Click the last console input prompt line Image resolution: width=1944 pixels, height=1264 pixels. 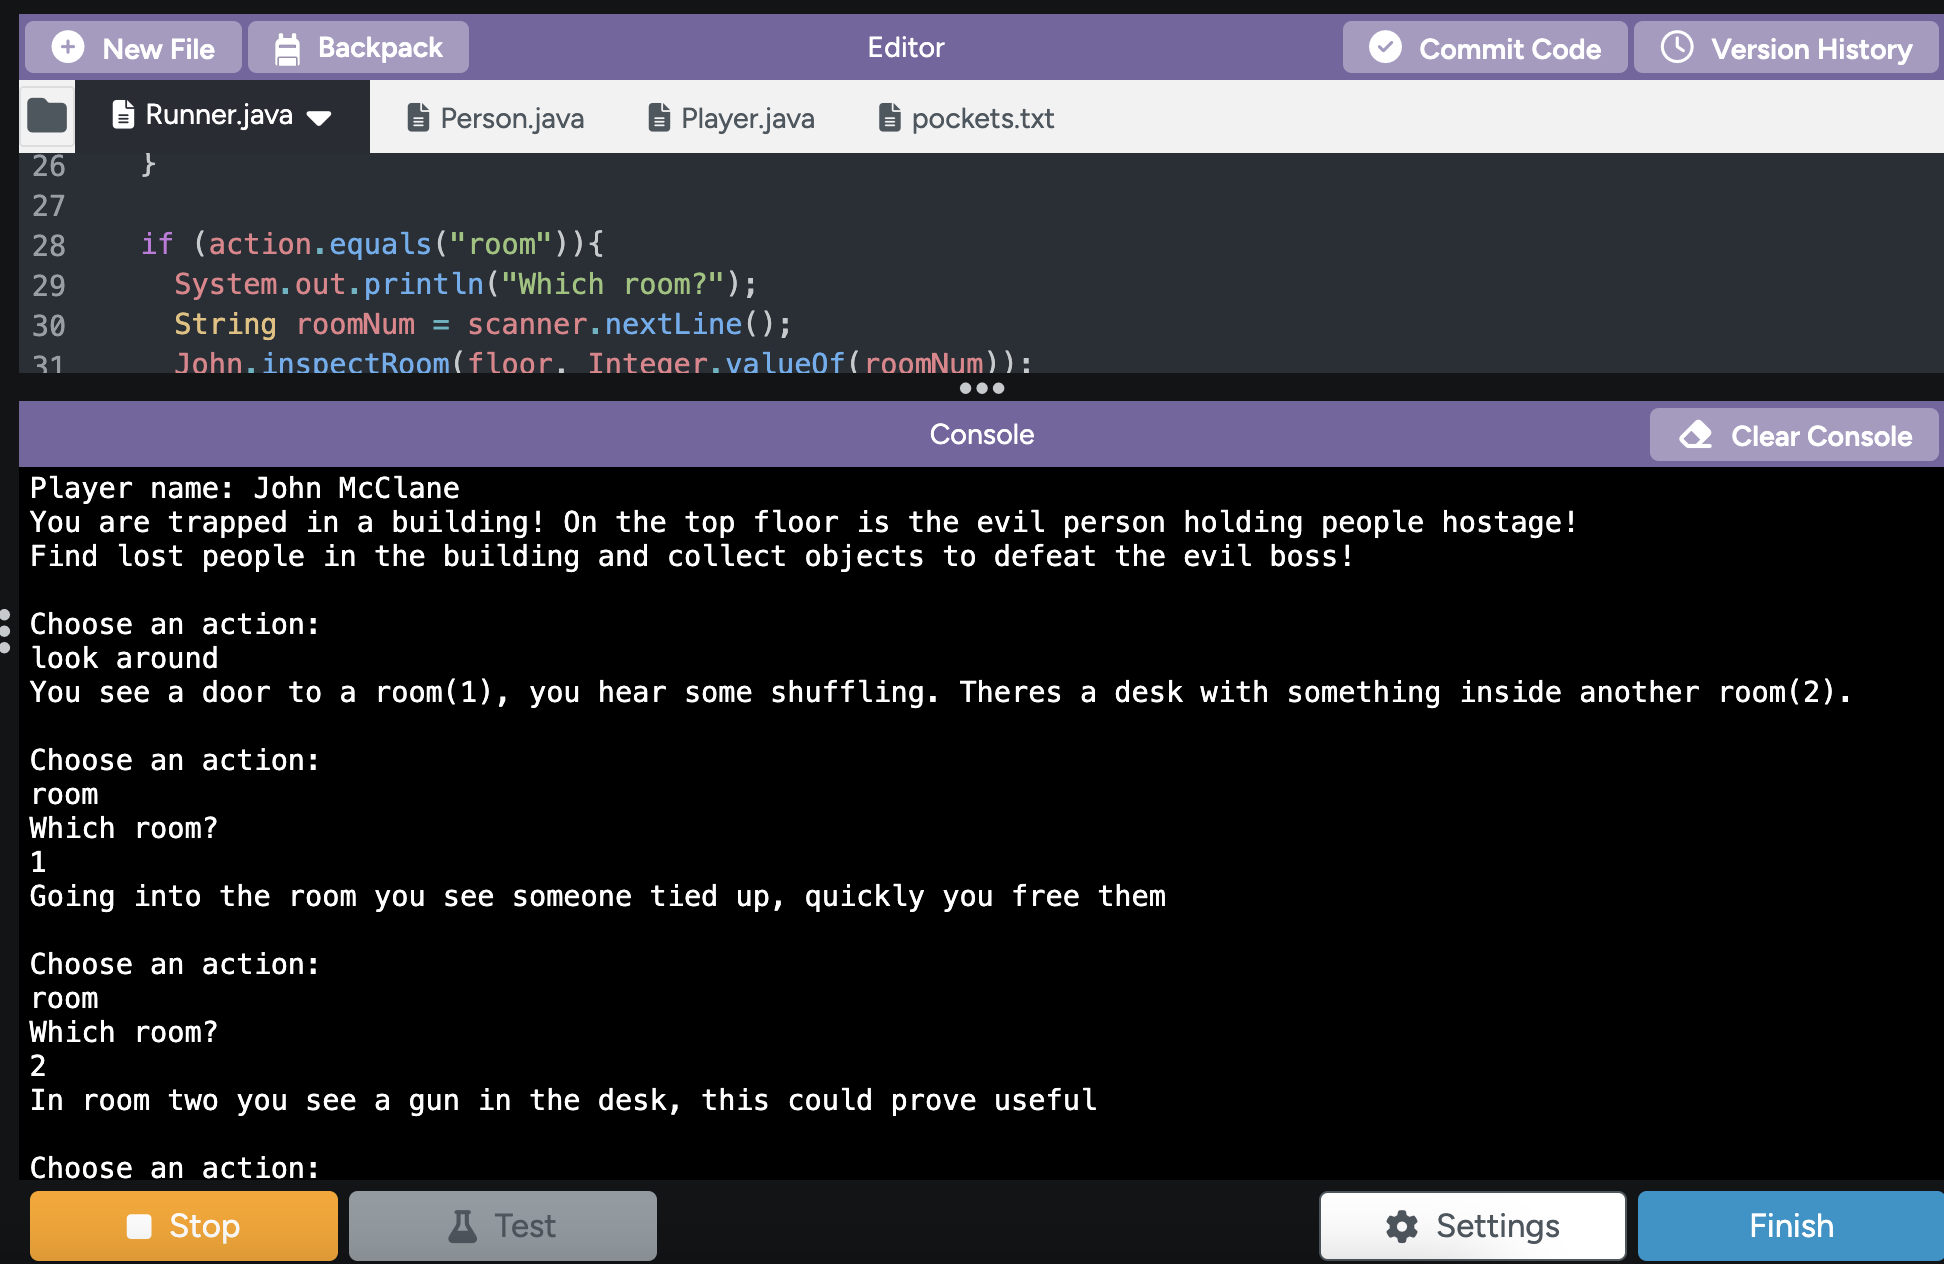[175, 1166]
